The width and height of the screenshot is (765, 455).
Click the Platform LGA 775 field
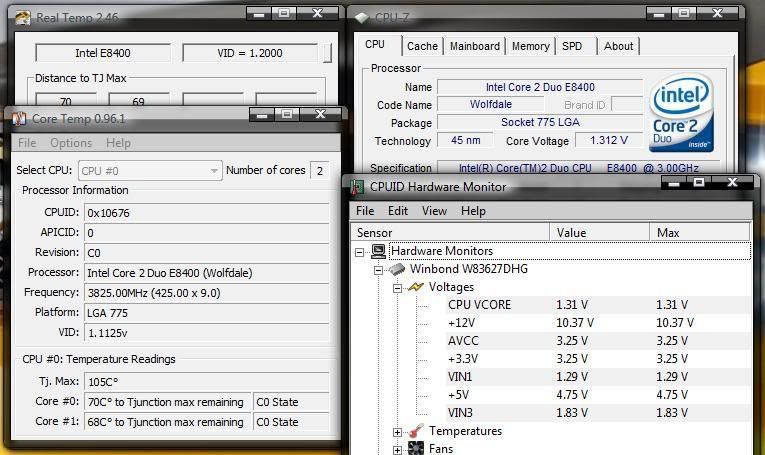207,313
